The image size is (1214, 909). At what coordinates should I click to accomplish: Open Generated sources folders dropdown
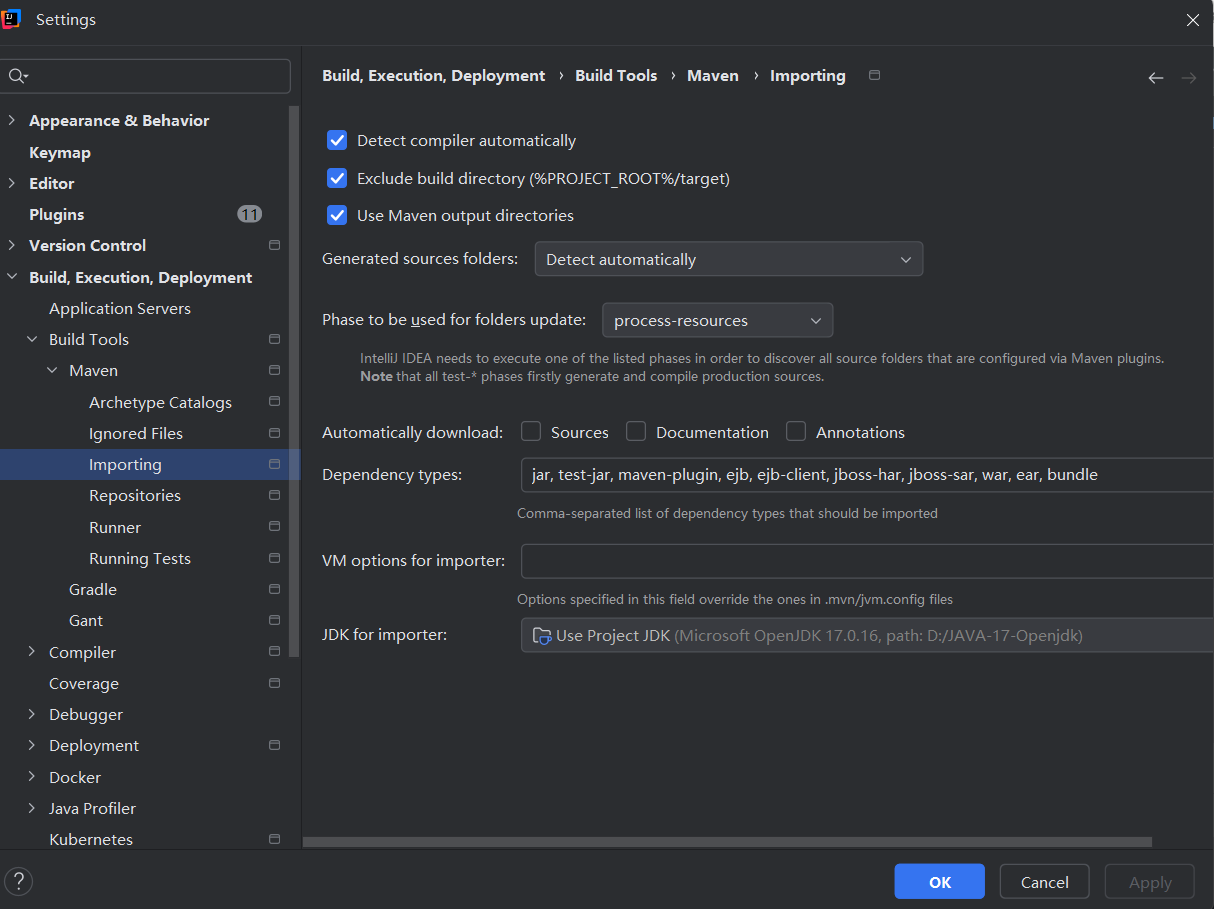pos(728,259)
